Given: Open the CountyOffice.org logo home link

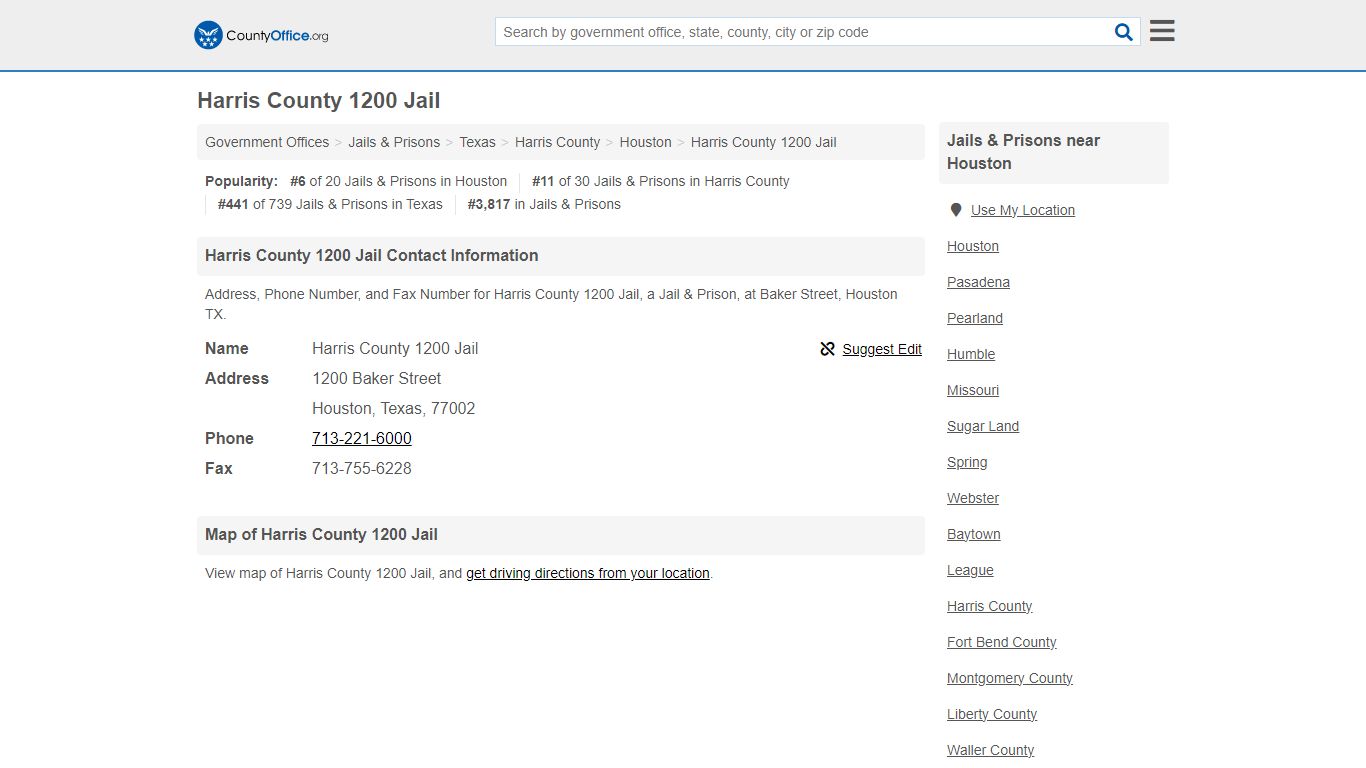Looking at the screenshot, I should [x=261, y=35].
